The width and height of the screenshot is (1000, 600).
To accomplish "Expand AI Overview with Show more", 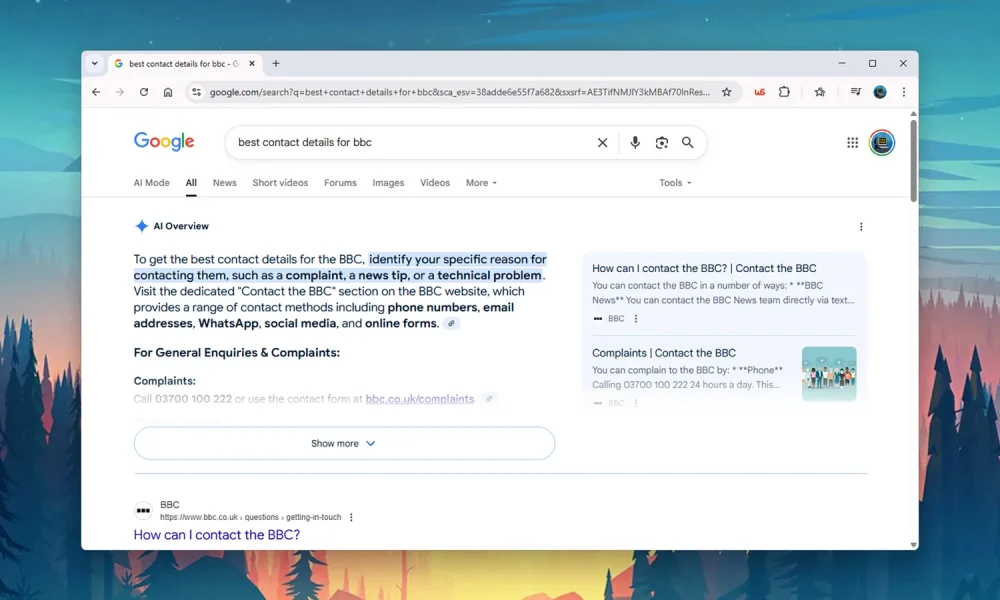I will pyautogui.click(x=344, y=443).
